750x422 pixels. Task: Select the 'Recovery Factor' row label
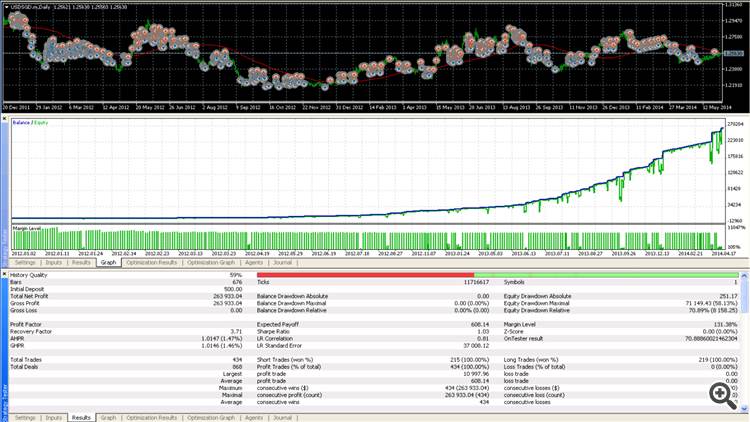(x=31, y=331)
